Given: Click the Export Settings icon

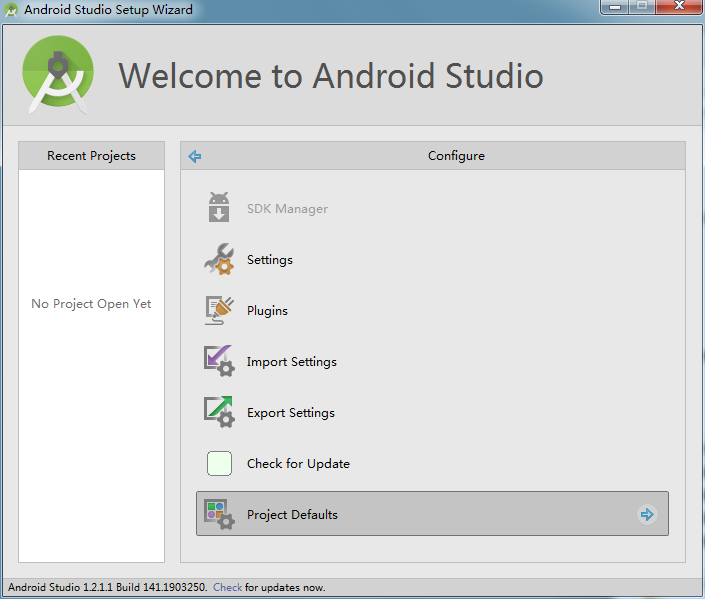Looking at the screenshot, I should [219, 412].
